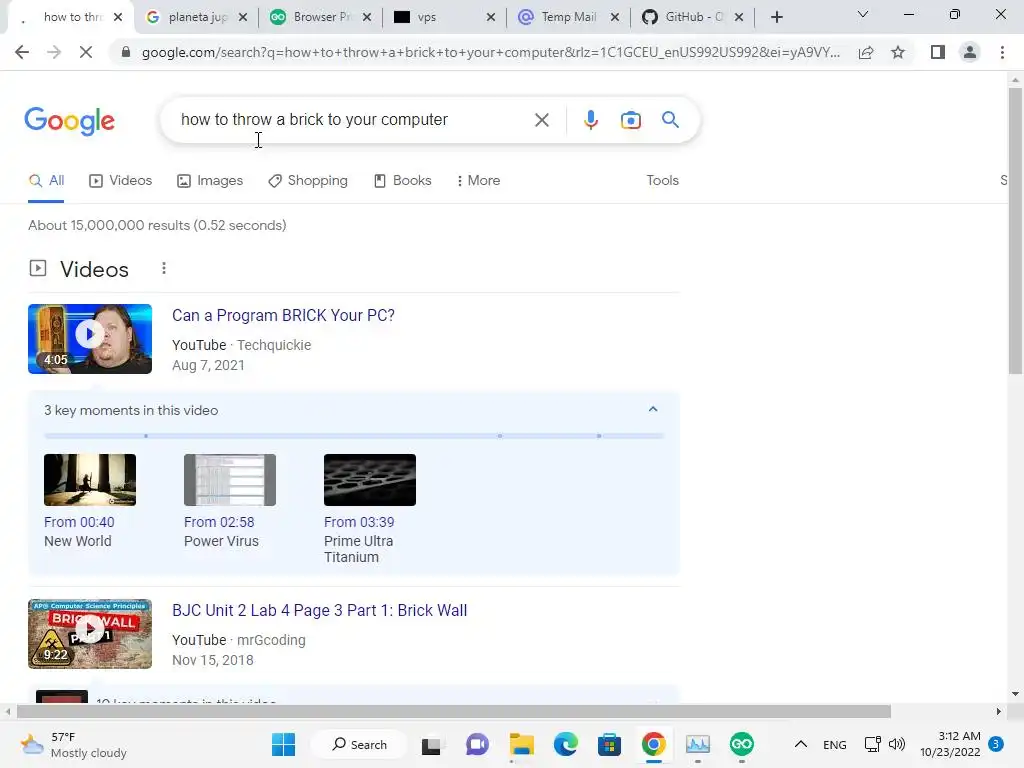Jump to last marker on key moments timeline
The height and width of the screenshot is (768, 1024).
point(599,436)
